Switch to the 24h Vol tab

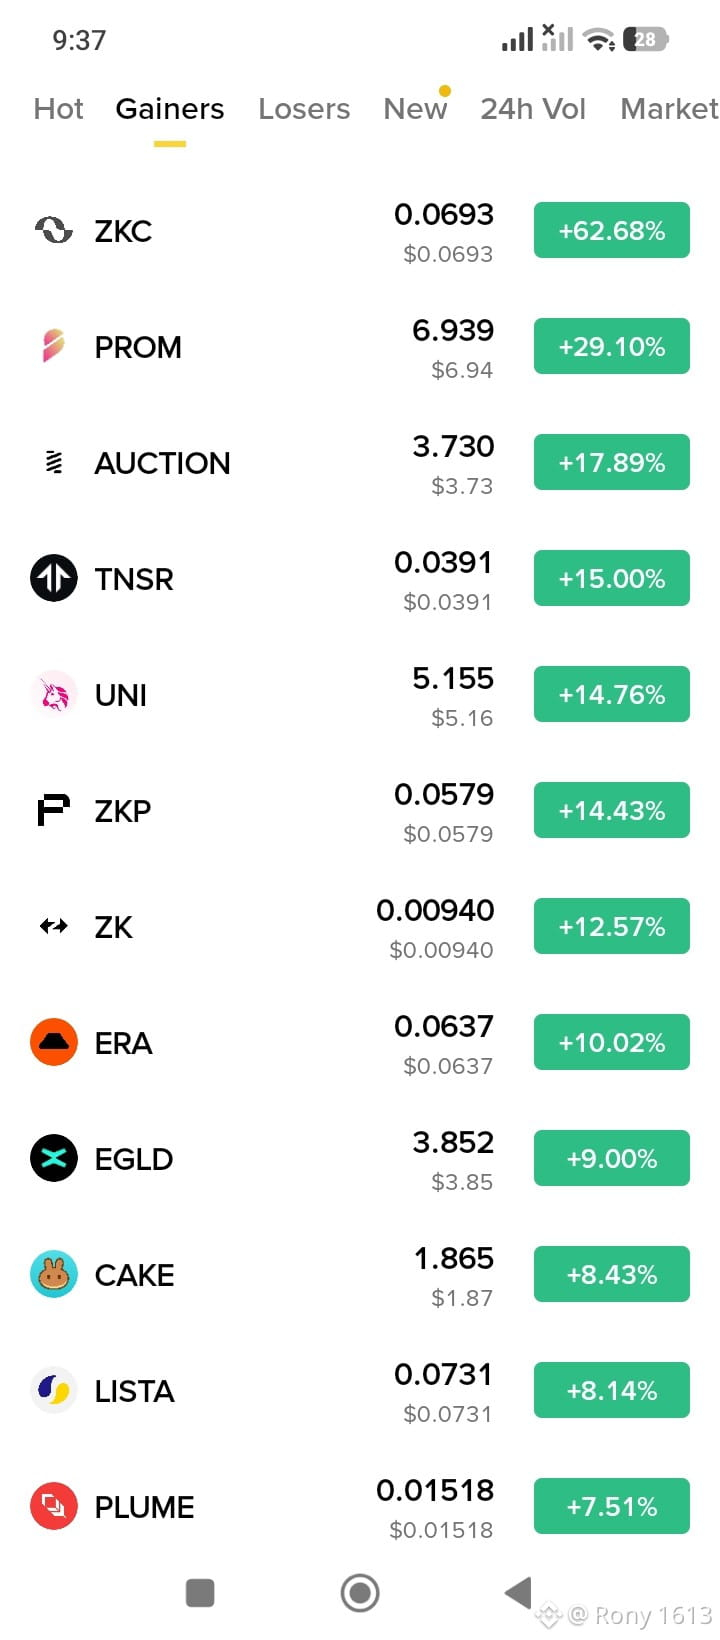coord(533,108)
